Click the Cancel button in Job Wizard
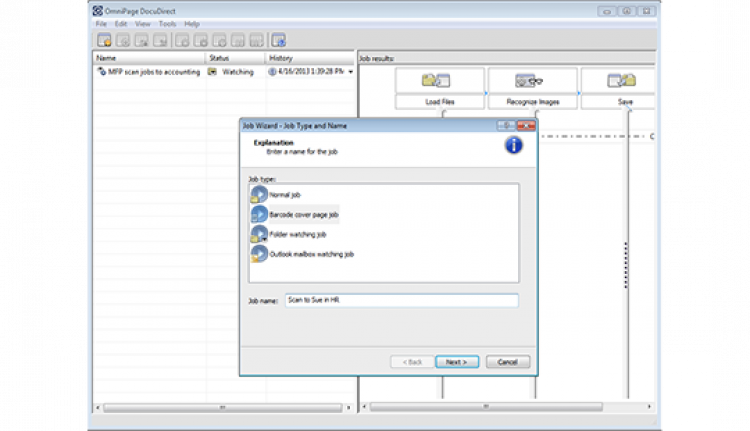Screen dimensions: 750x431 (x=507, y=362)
